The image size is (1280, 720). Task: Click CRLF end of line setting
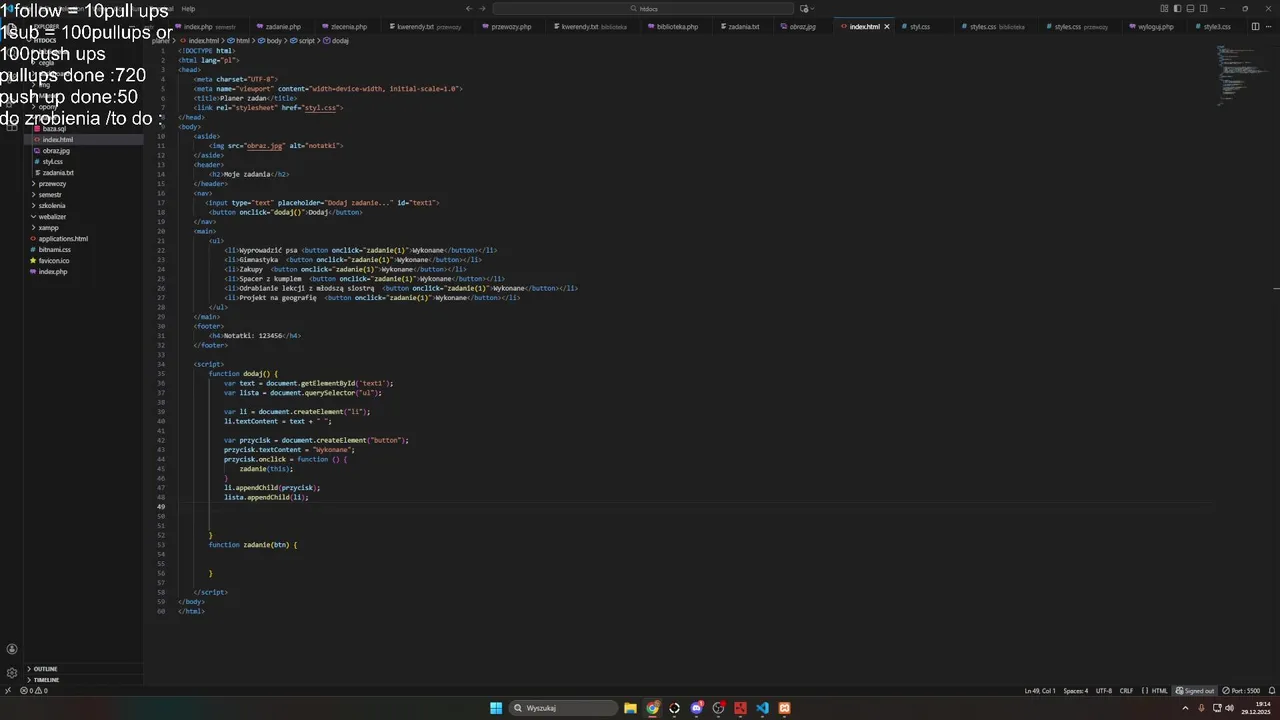1126,691
